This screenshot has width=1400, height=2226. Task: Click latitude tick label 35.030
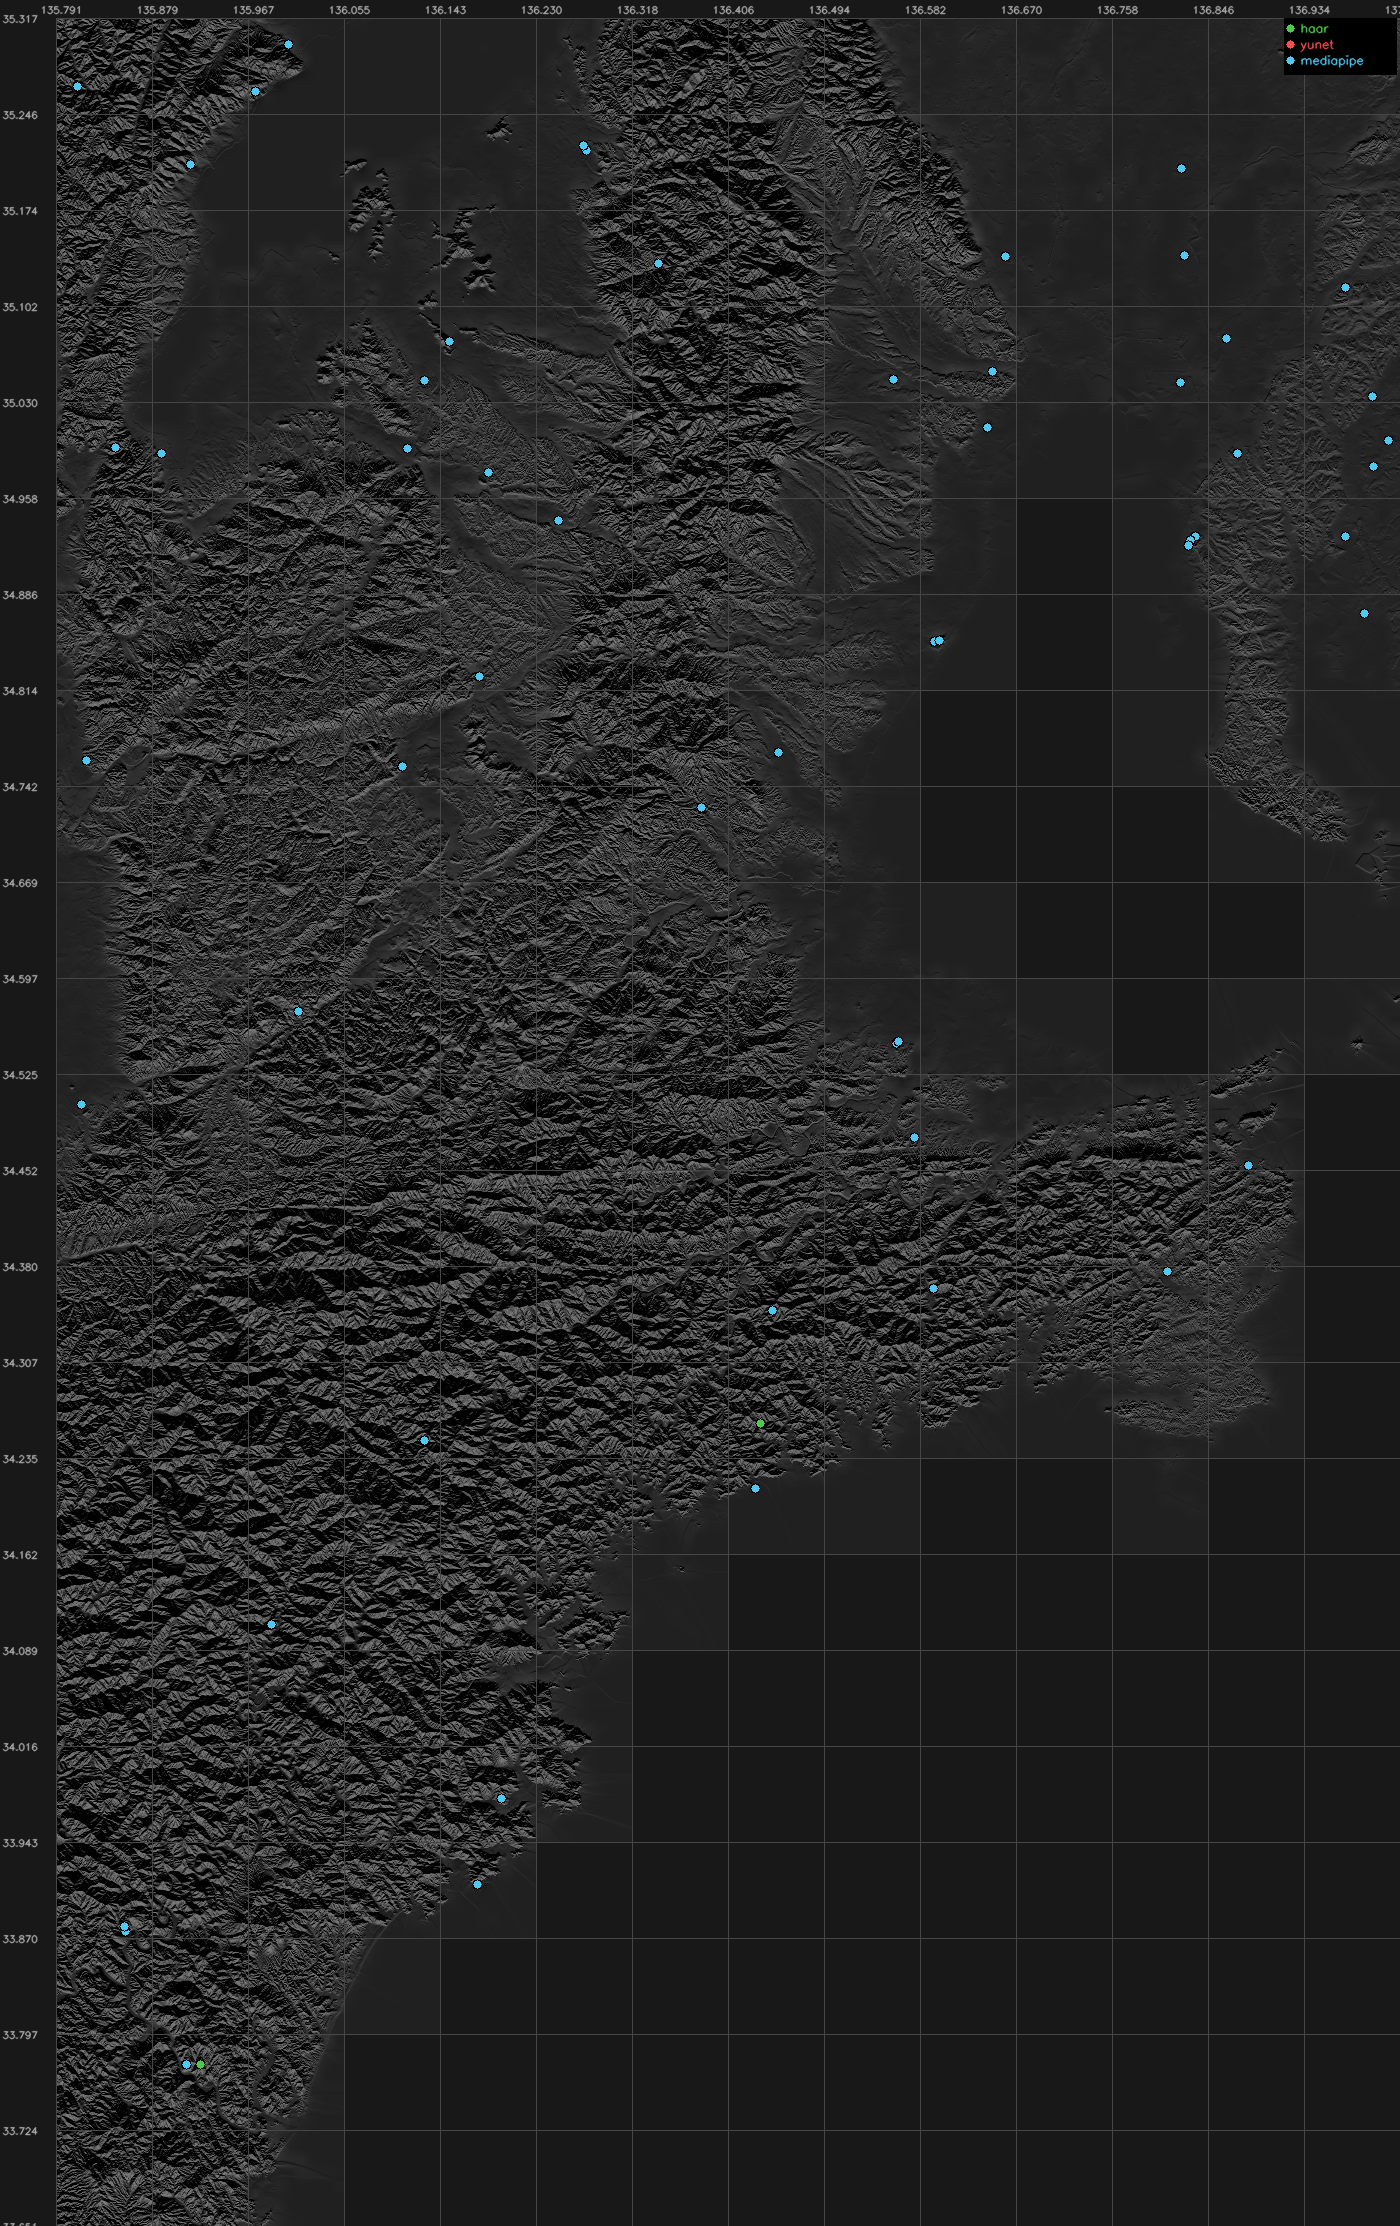20,403
